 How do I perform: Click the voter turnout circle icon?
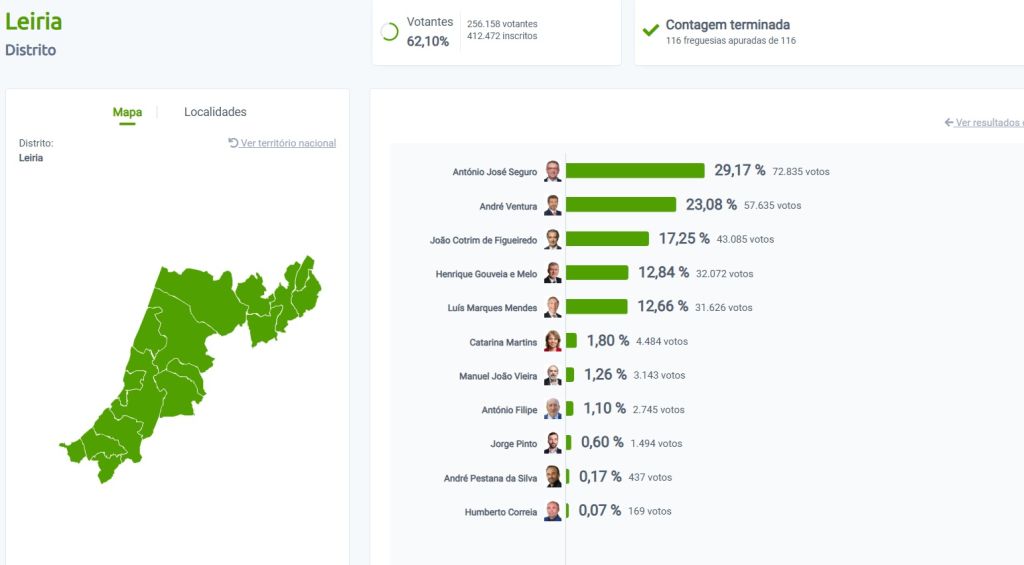tap(390, 32)
